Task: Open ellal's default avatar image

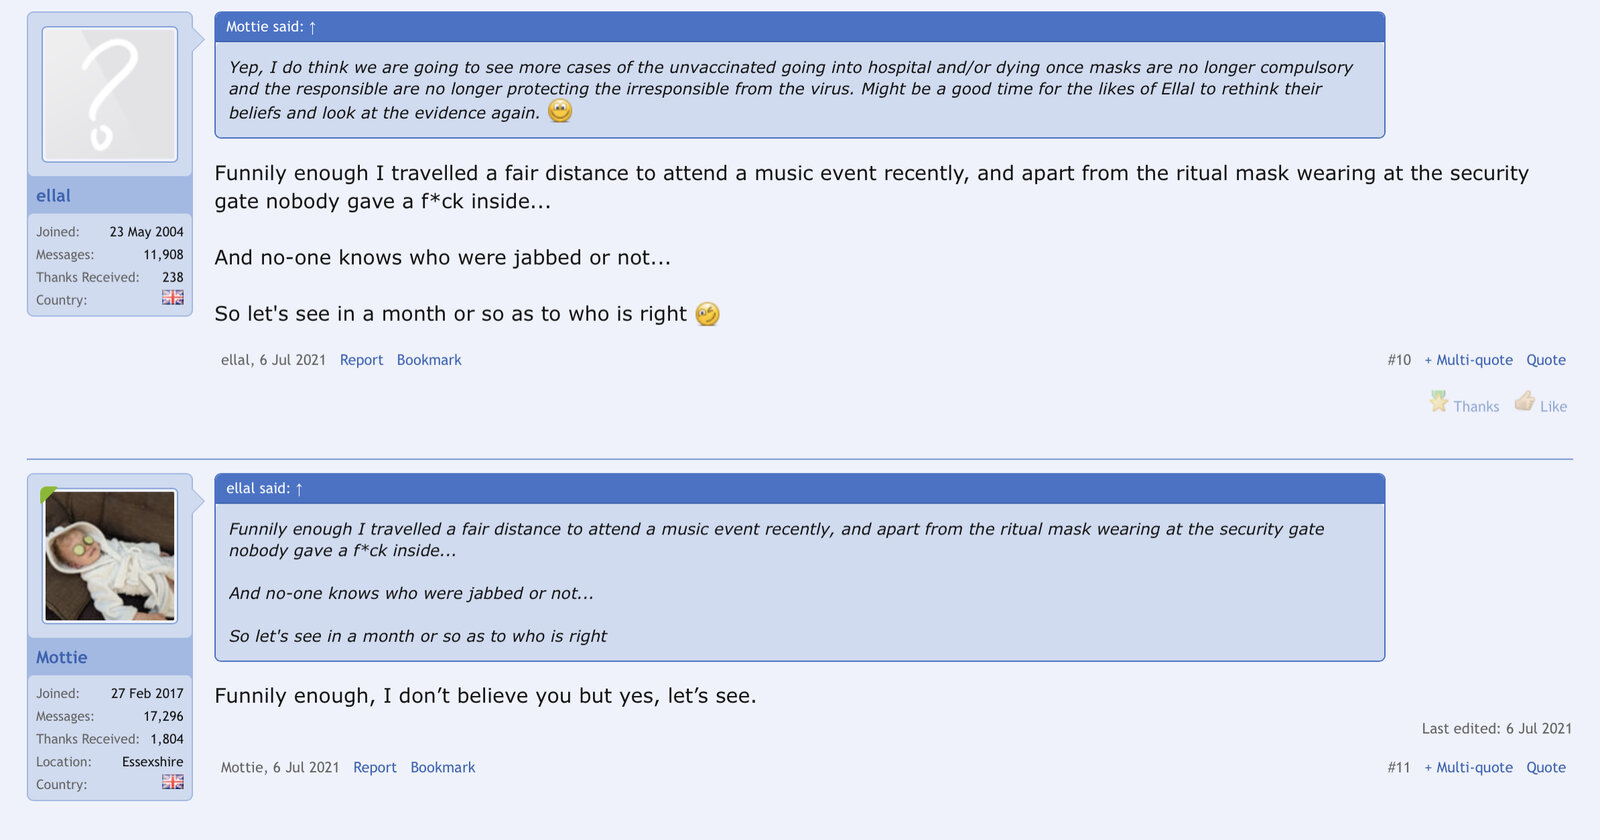Action: (x=110, y=95)
